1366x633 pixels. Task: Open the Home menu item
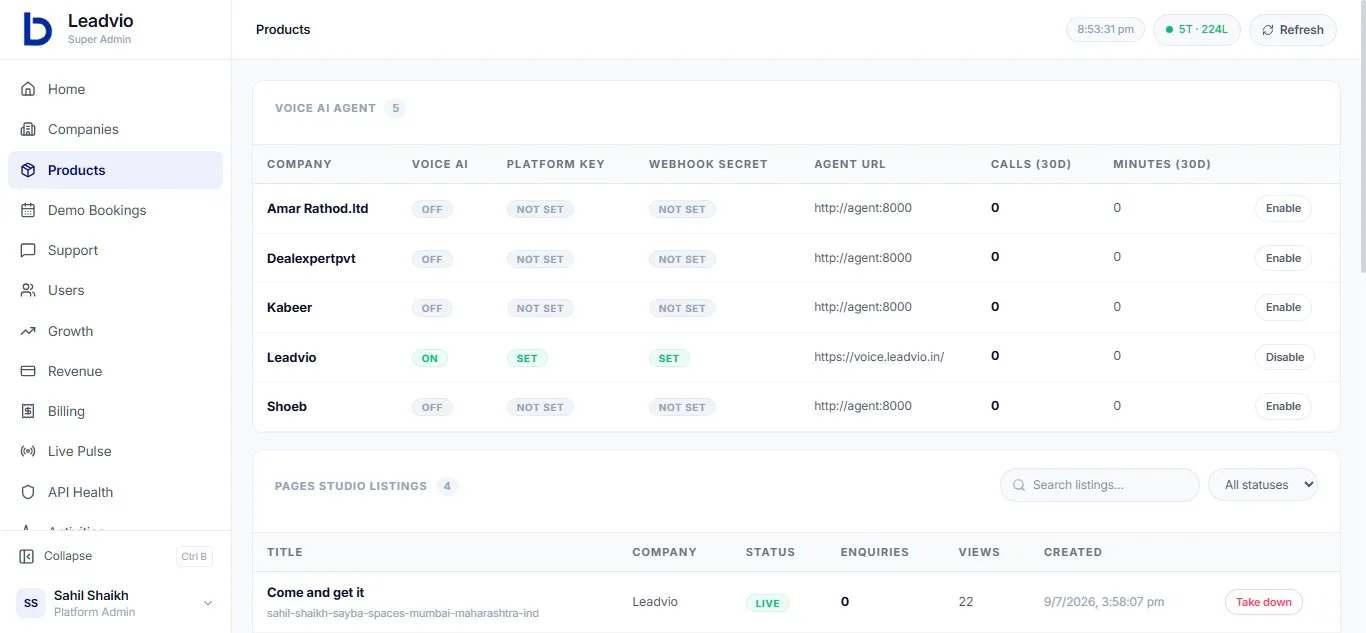(115, 89)
